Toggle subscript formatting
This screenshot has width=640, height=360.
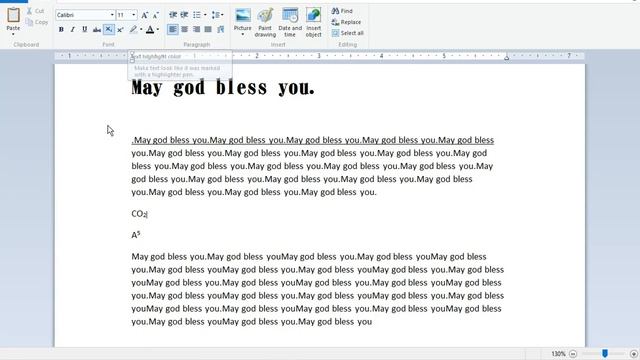pos(109,29)
